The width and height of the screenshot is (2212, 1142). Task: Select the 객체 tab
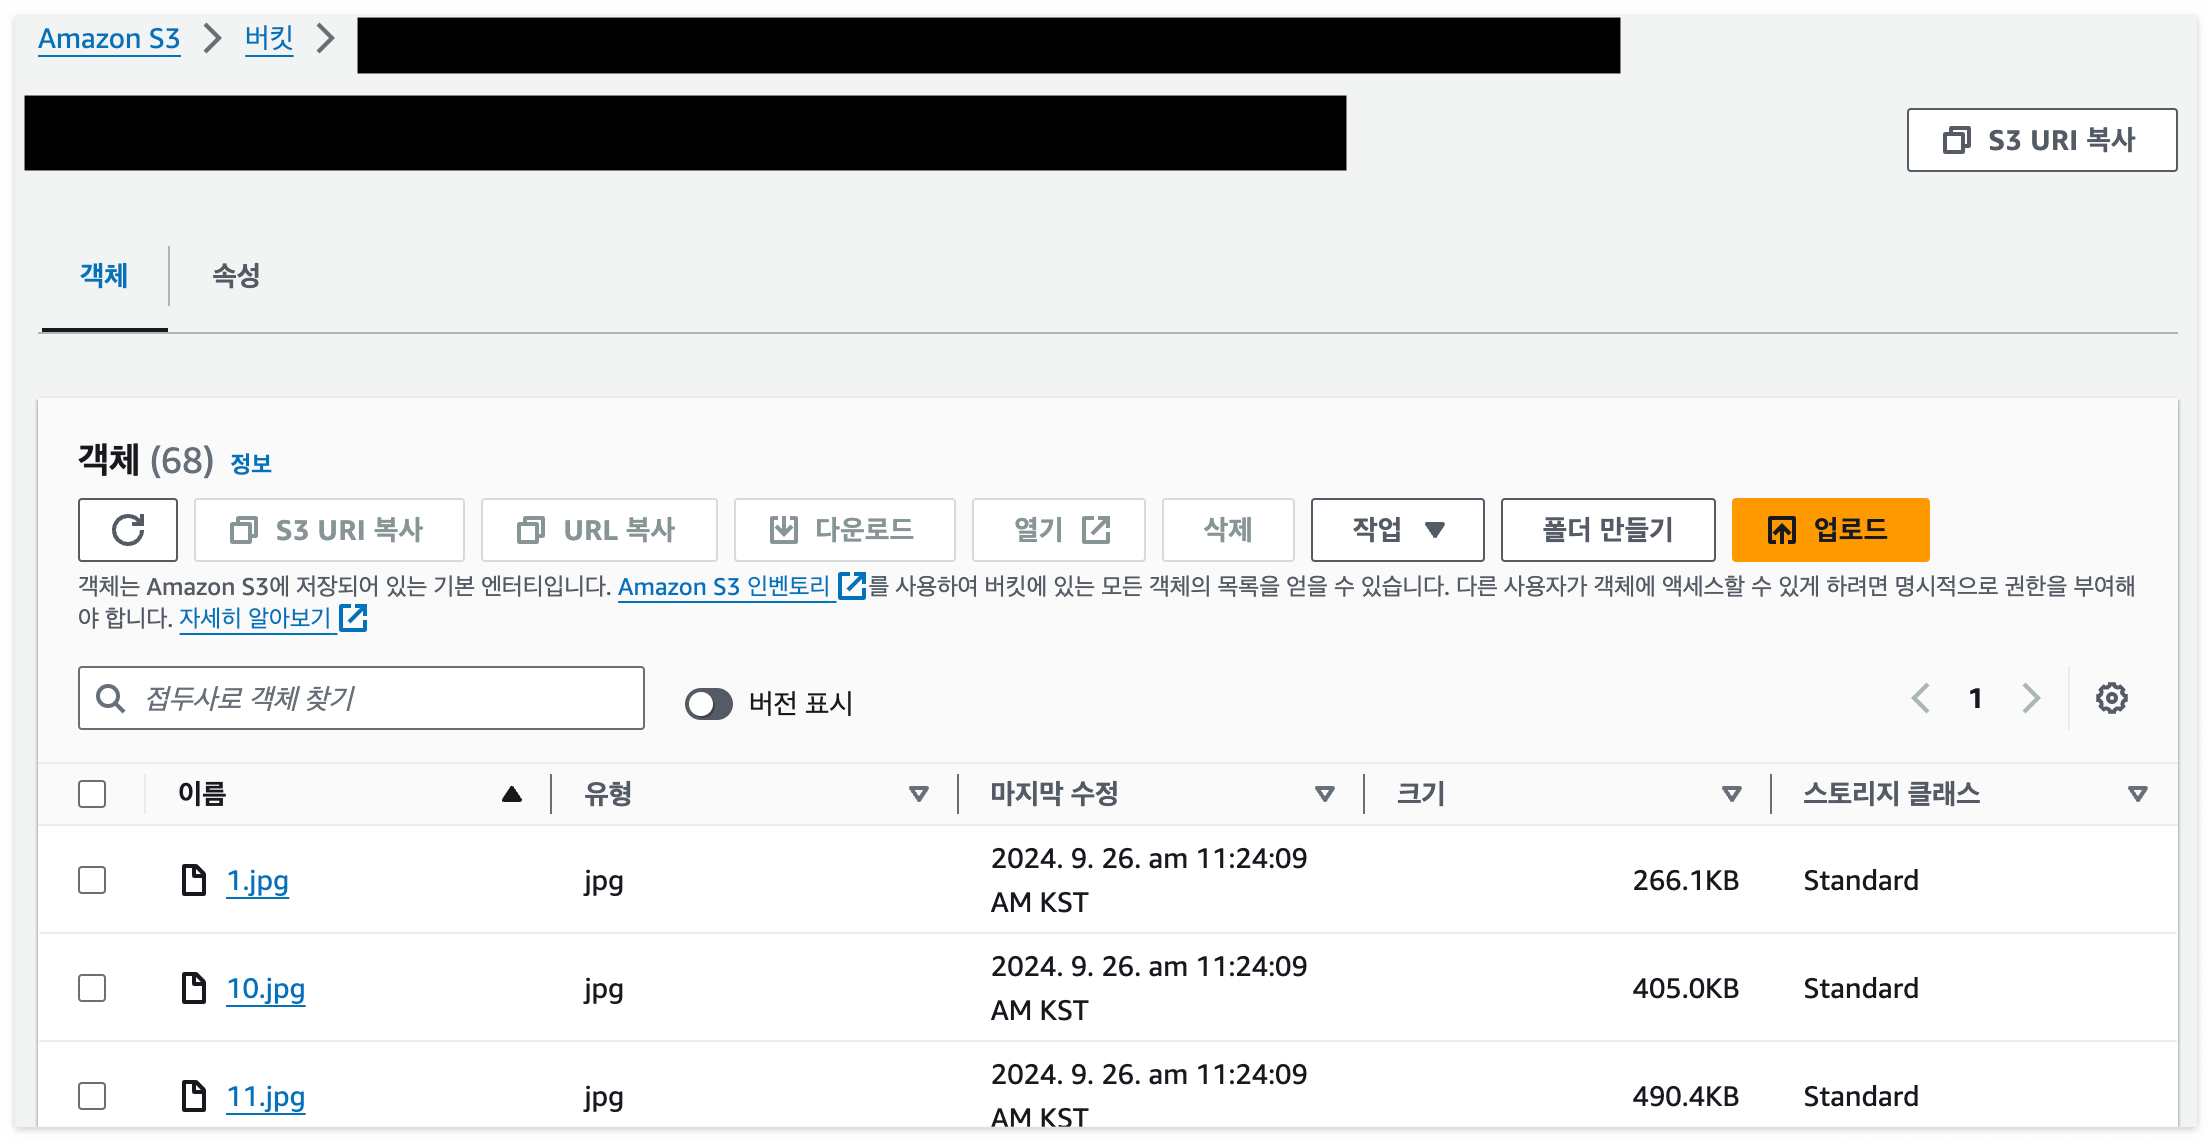(104, 276)
